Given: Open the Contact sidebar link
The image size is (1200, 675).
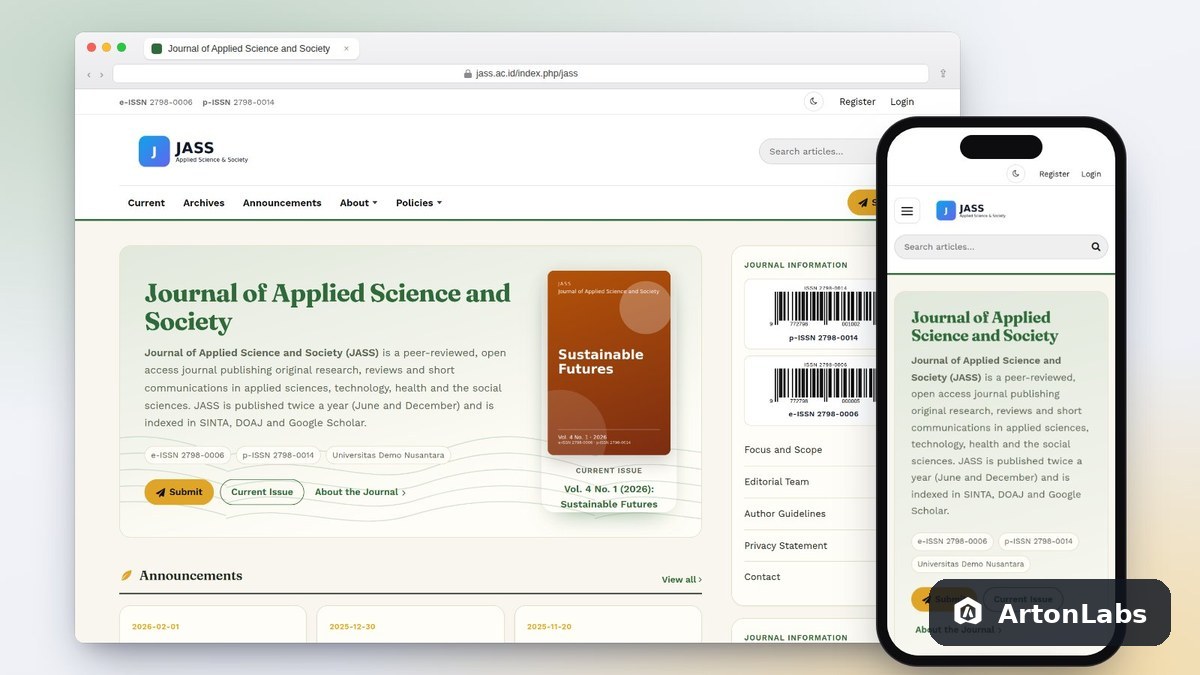Looking at the screenshot, I should pos(762,577).
